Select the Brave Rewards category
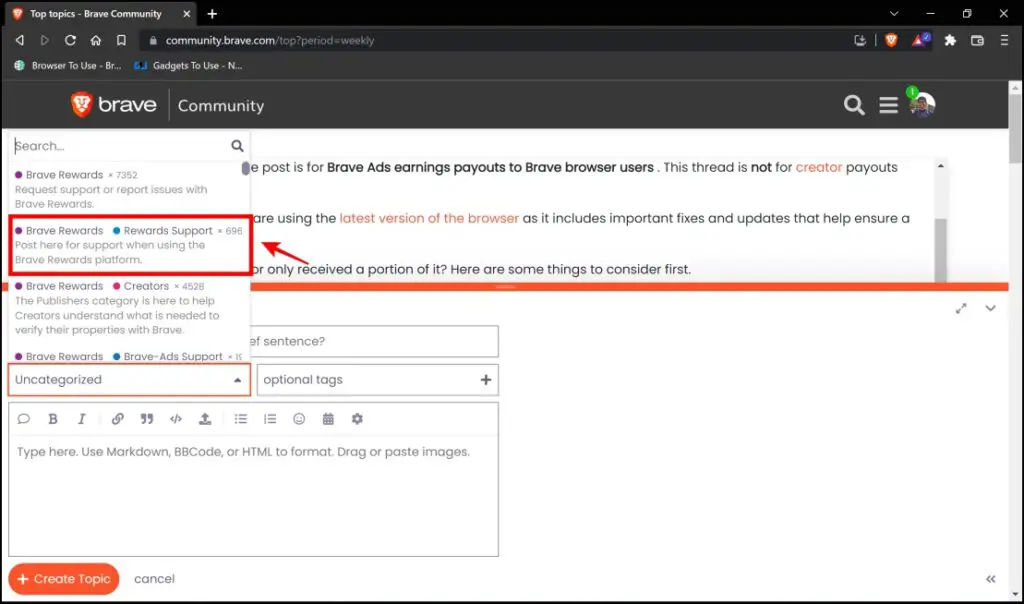This screenshot has width=1024, height=604. [129, 189]
